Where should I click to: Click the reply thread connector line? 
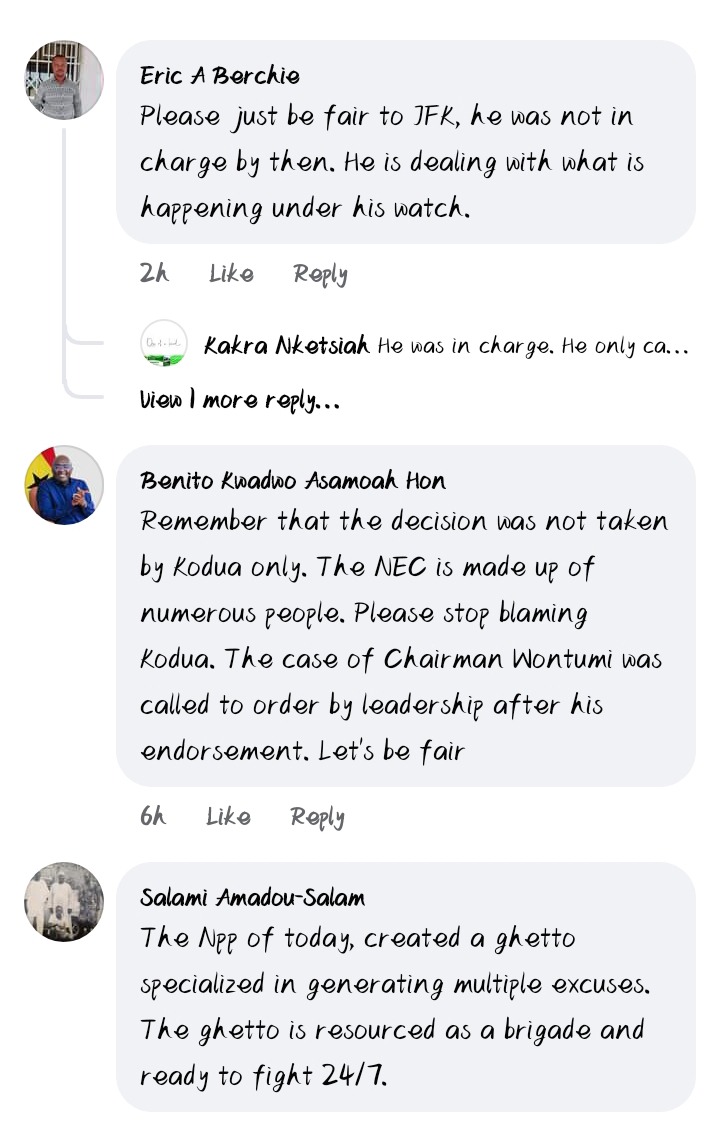coord(64,258)
